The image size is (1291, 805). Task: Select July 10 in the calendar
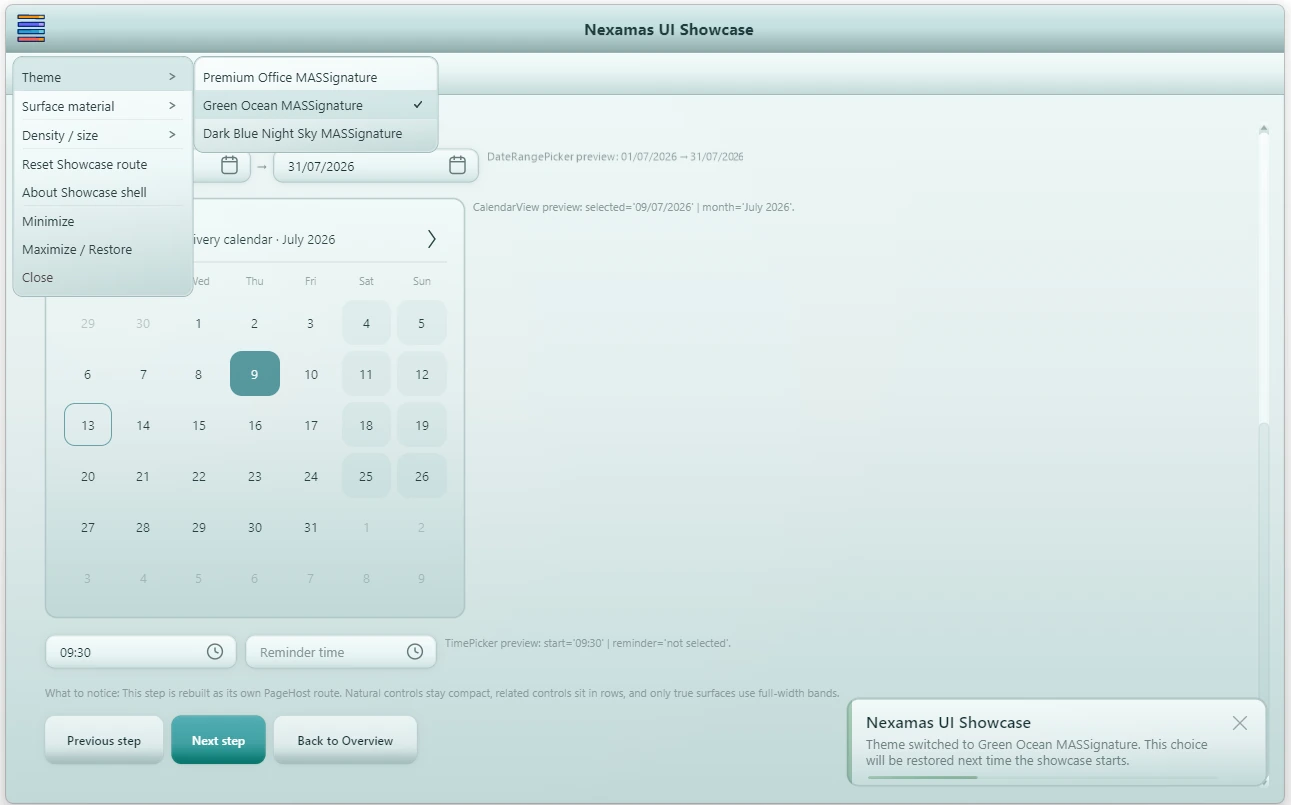[x=311, y=374]
